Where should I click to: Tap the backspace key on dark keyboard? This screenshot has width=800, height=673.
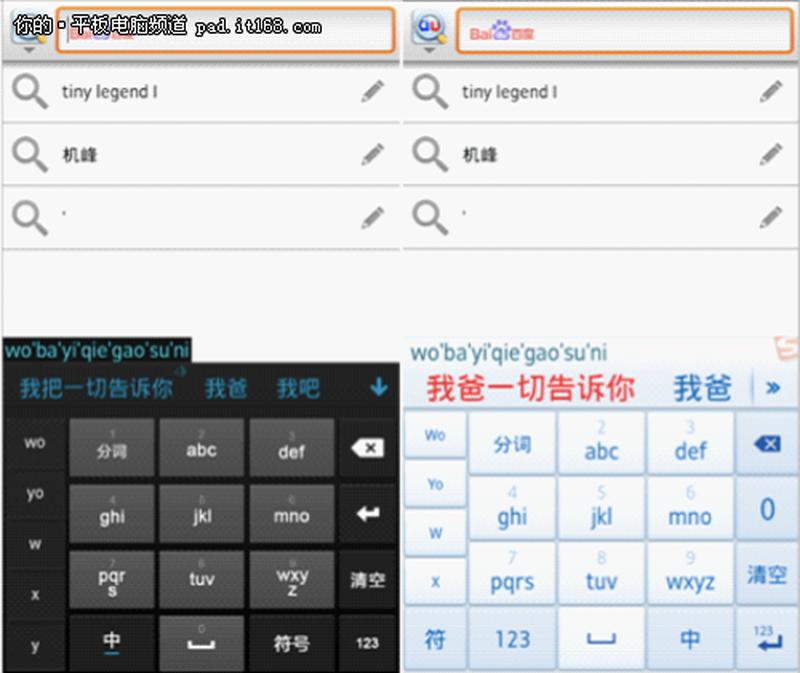click(x=367, y=448)
